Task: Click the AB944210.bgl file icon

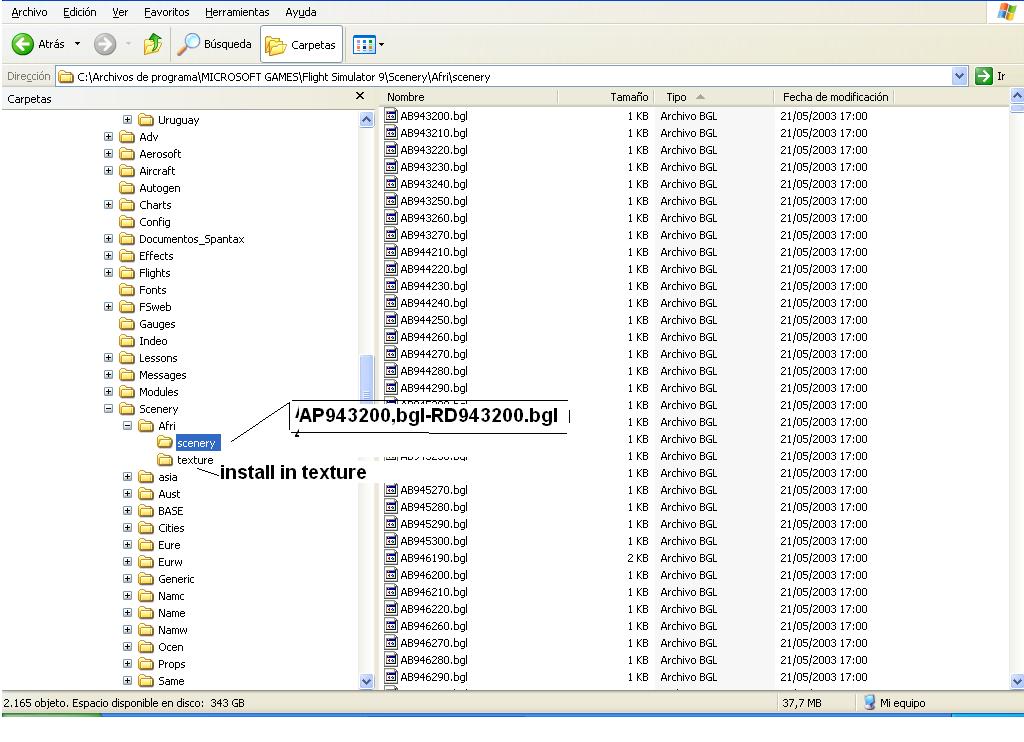Action: (391, 251)
